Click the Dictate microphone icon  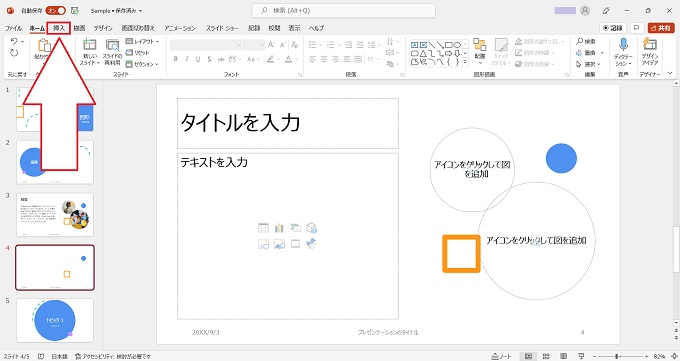tap(623, 45)
